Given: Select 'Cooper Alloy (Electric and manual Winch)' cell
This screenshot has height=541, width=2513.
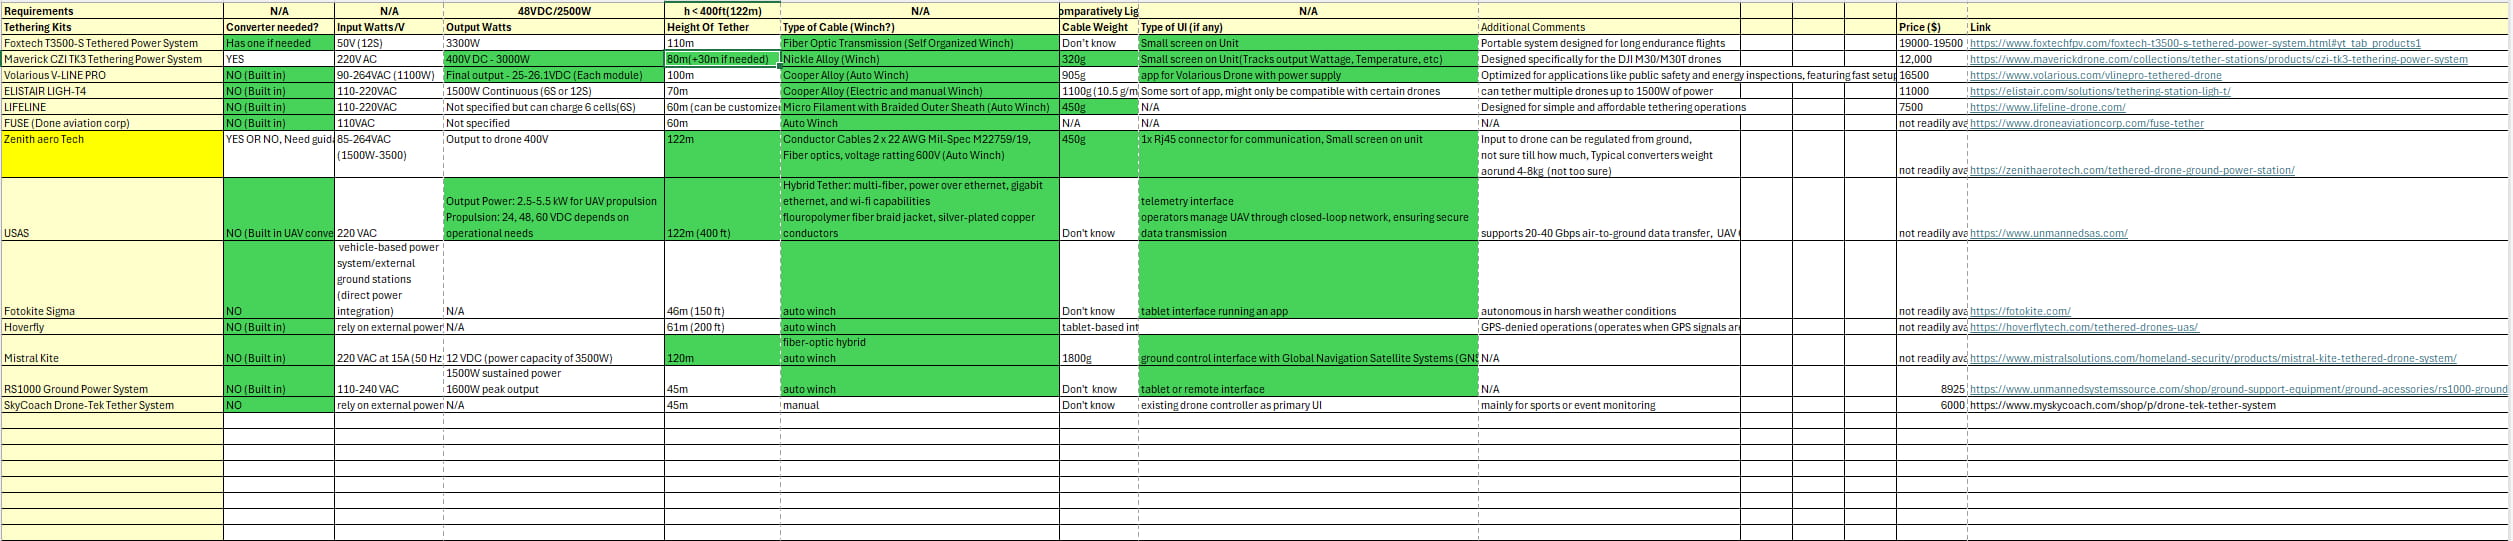Looking at the screenshot, I should click(x=920, y=91).
